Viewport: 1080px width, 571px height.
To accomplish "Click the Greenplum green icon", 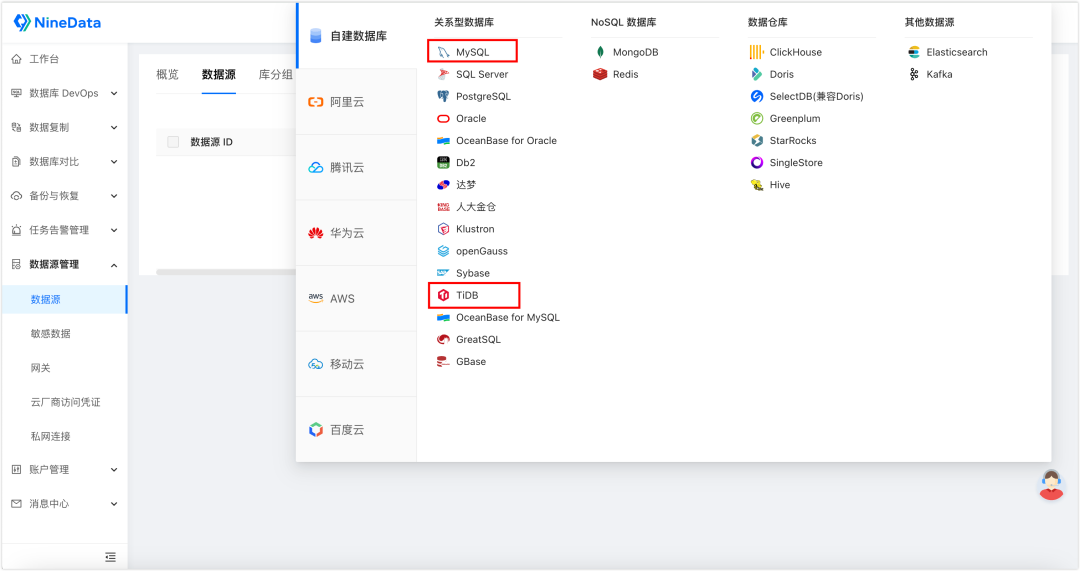I will click(757, 118).
